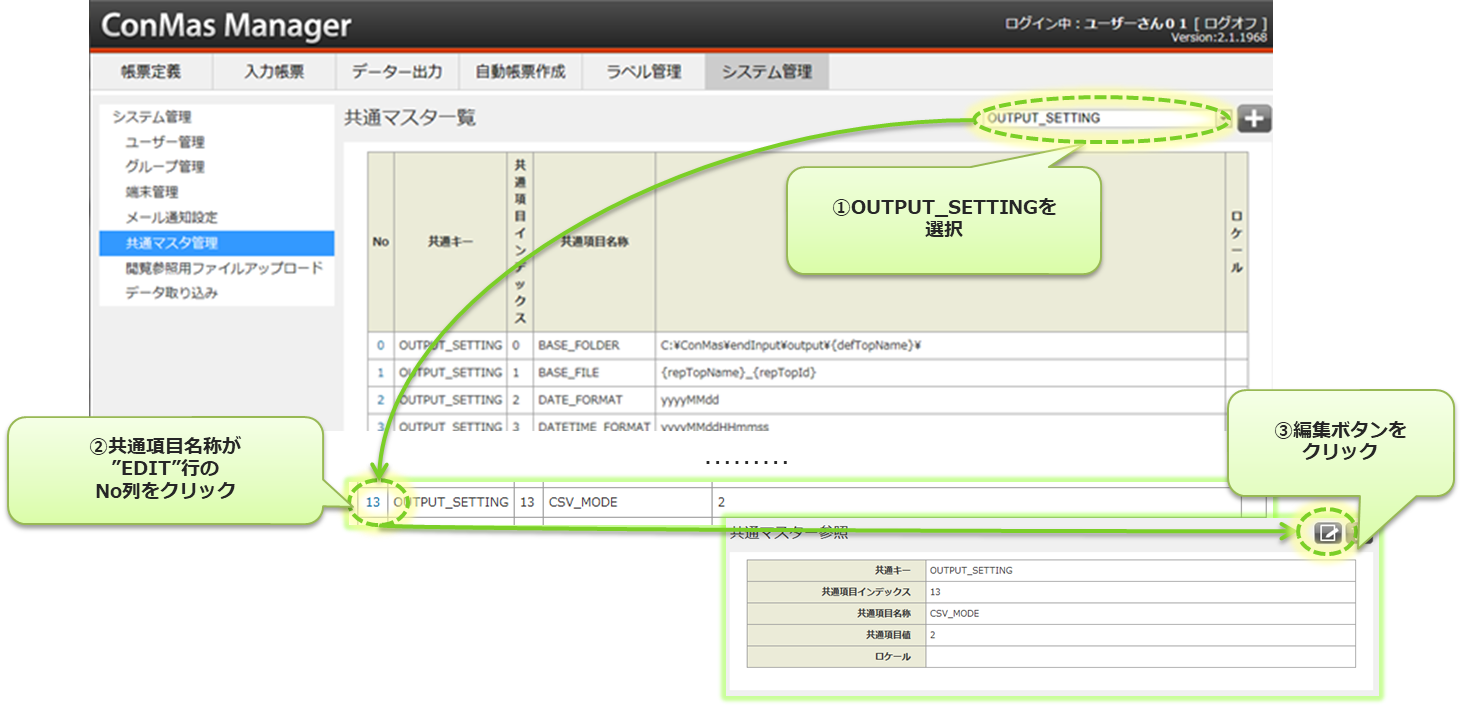Image resolution: width=1462 pixels, height=707 pixels.
Task: Click No link 2 for DATE_FORMAT row
Action: coord(380,399)
